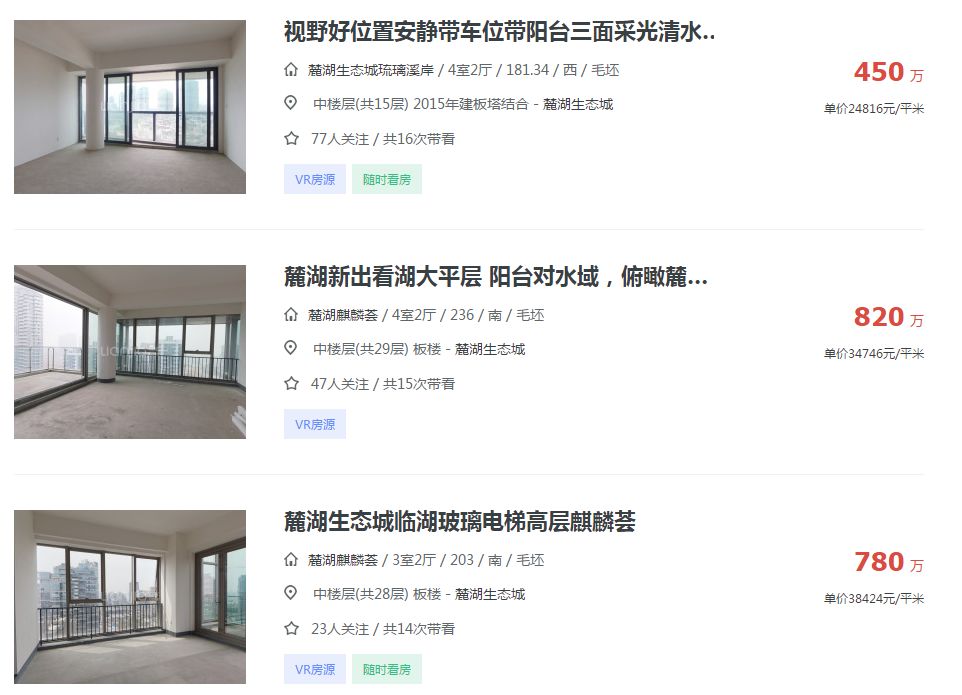
Task: Click location pin icon beside 共29层 text
Action: pos(291,348)
